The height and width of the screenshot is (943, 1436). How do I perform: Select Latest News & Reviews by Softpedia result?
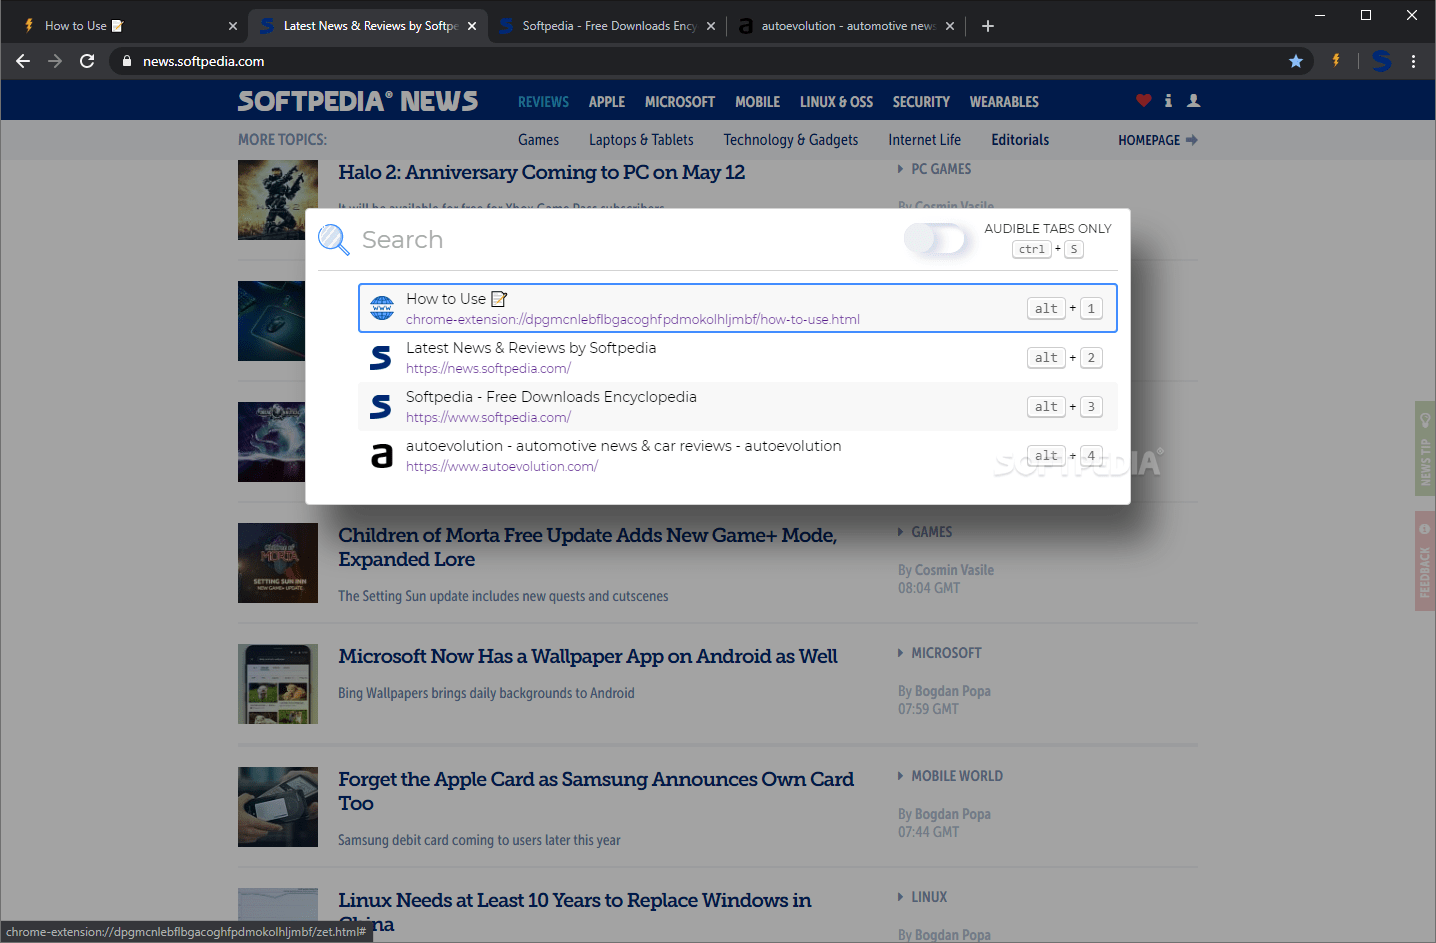click(738, 357)
